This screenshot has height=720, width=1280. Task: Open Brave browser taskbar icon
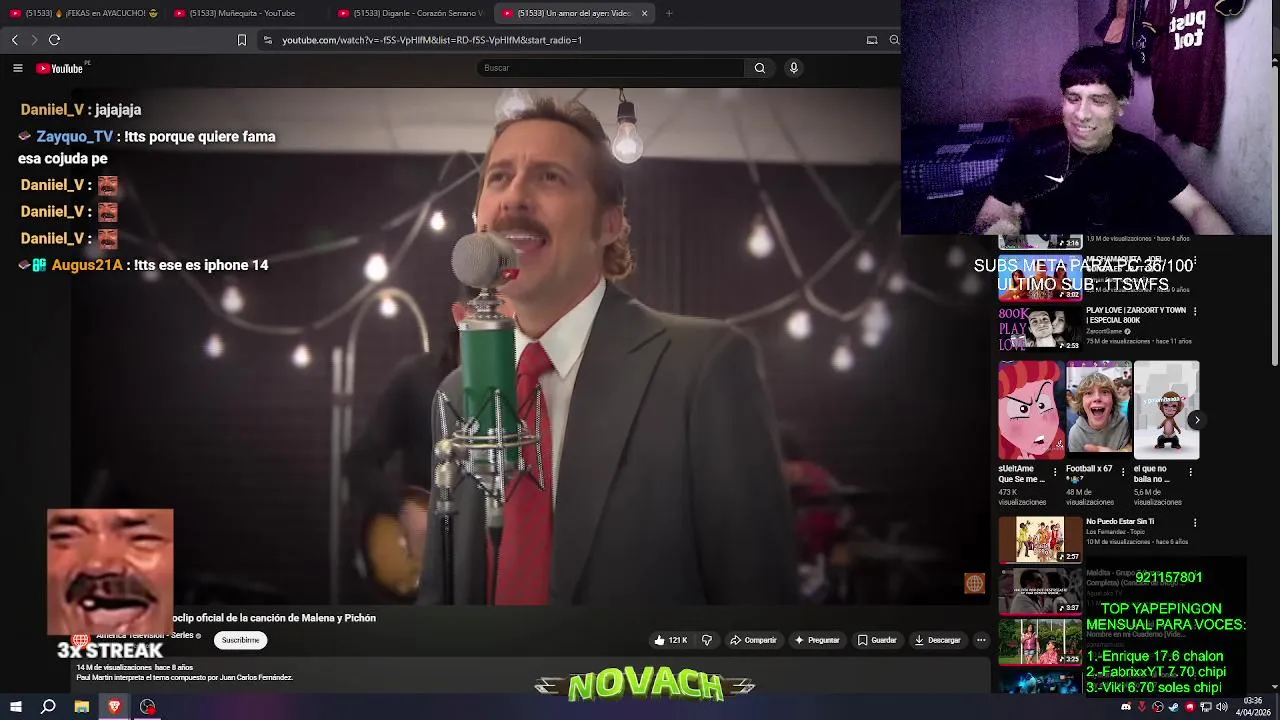115,707
